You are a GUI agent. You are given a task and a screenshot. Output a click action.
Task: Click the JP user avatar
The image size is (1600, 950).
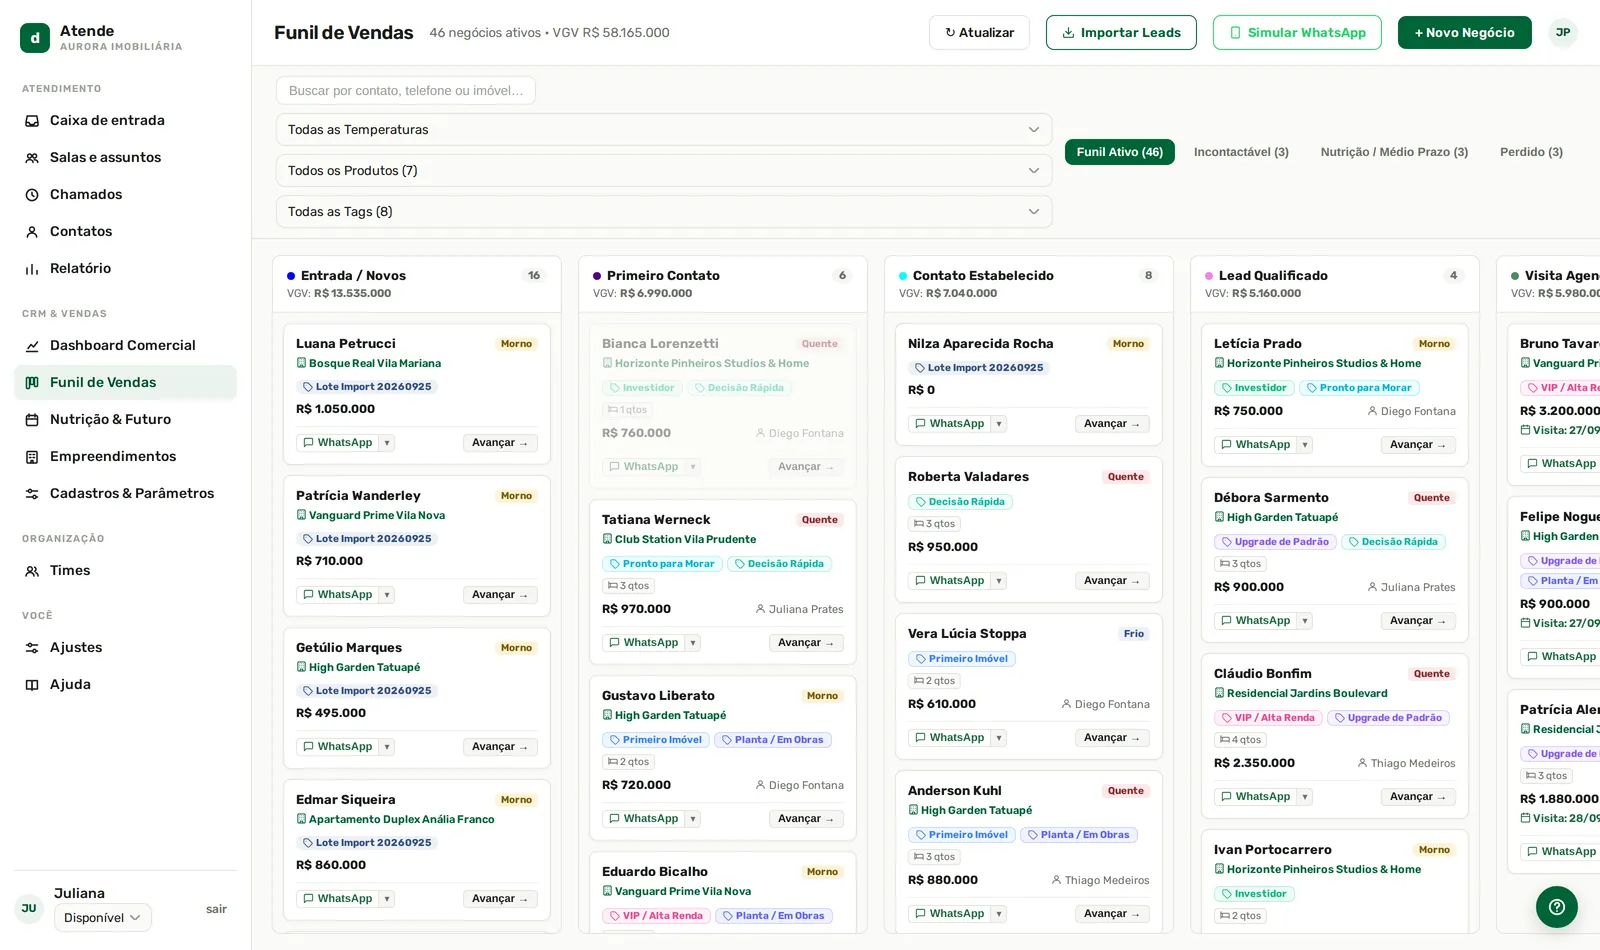pyautogui.click(x=1563, y=33)
